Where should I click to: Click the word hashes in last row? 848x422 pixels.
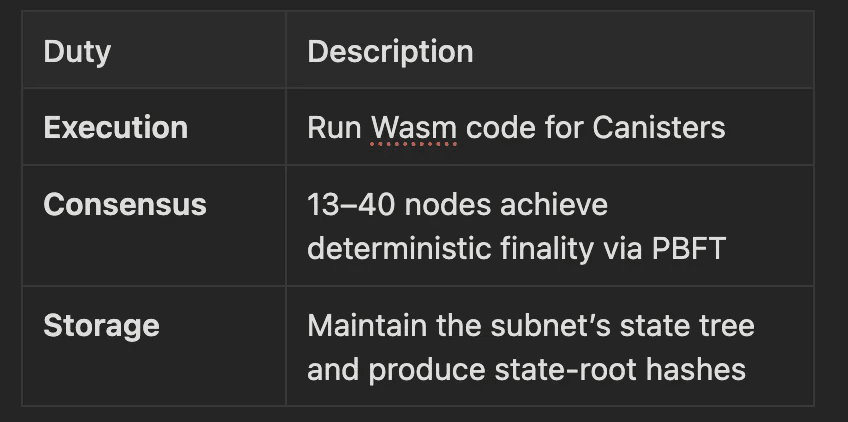(x=696, y=369)
